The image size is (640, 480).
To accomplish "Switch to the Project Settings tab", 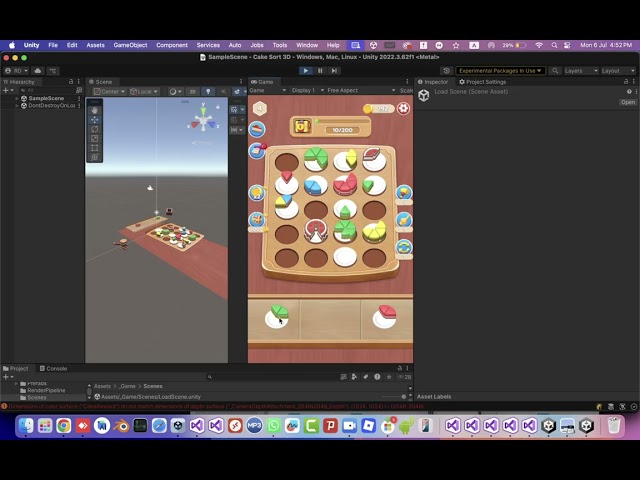I will [482, 82].
